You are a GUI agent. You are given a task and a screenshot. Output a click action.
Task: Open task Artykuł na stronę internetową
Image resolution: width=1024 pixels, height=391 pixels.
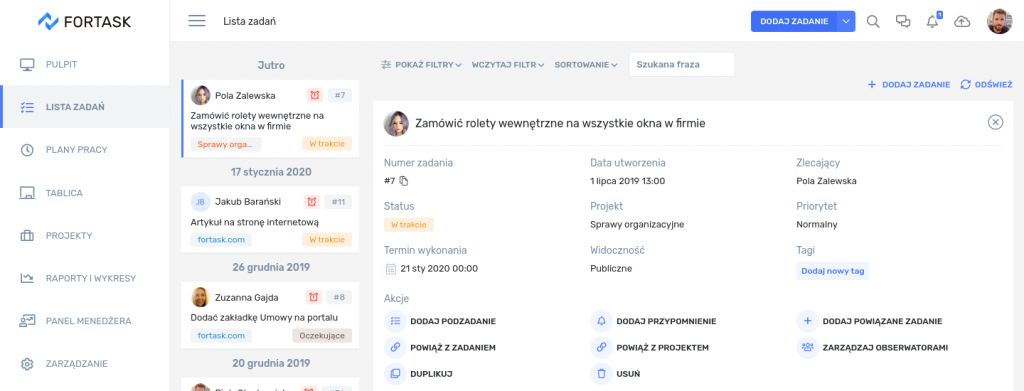pos(254,222)
